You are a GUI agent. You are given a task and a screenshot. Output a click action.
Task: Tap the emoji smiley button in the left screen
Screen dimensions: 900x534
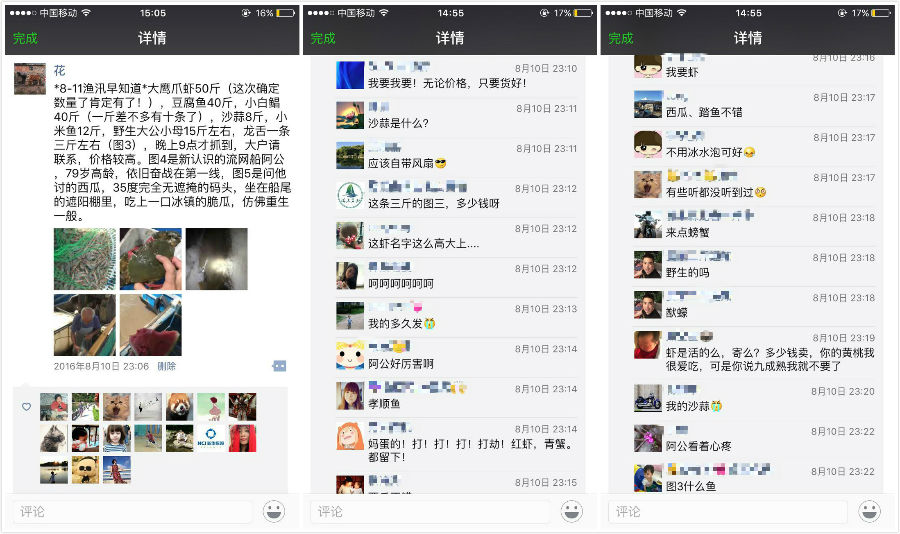pyautogui.click(x=274, y=511)
